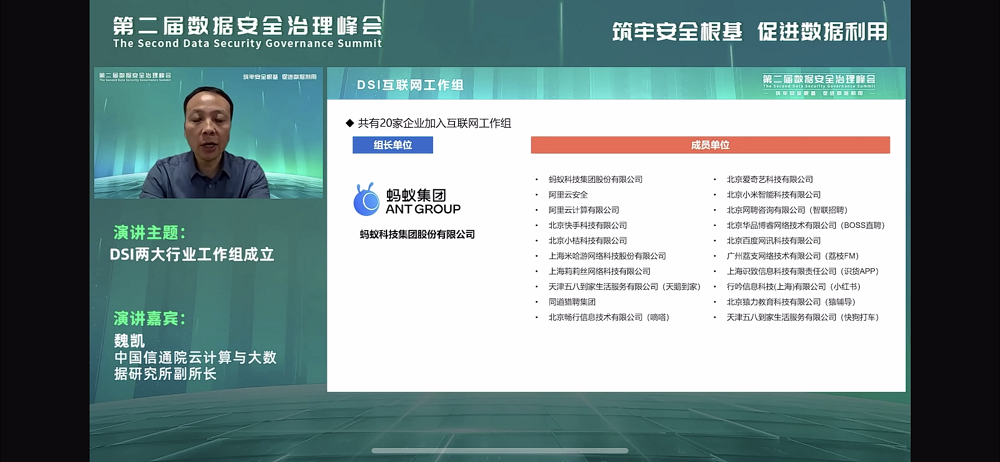Screen dimensions: 1000x462
Task: Click slogan 筑牢安全根基 促进数据利用 at top right
Action: point(749,31)
